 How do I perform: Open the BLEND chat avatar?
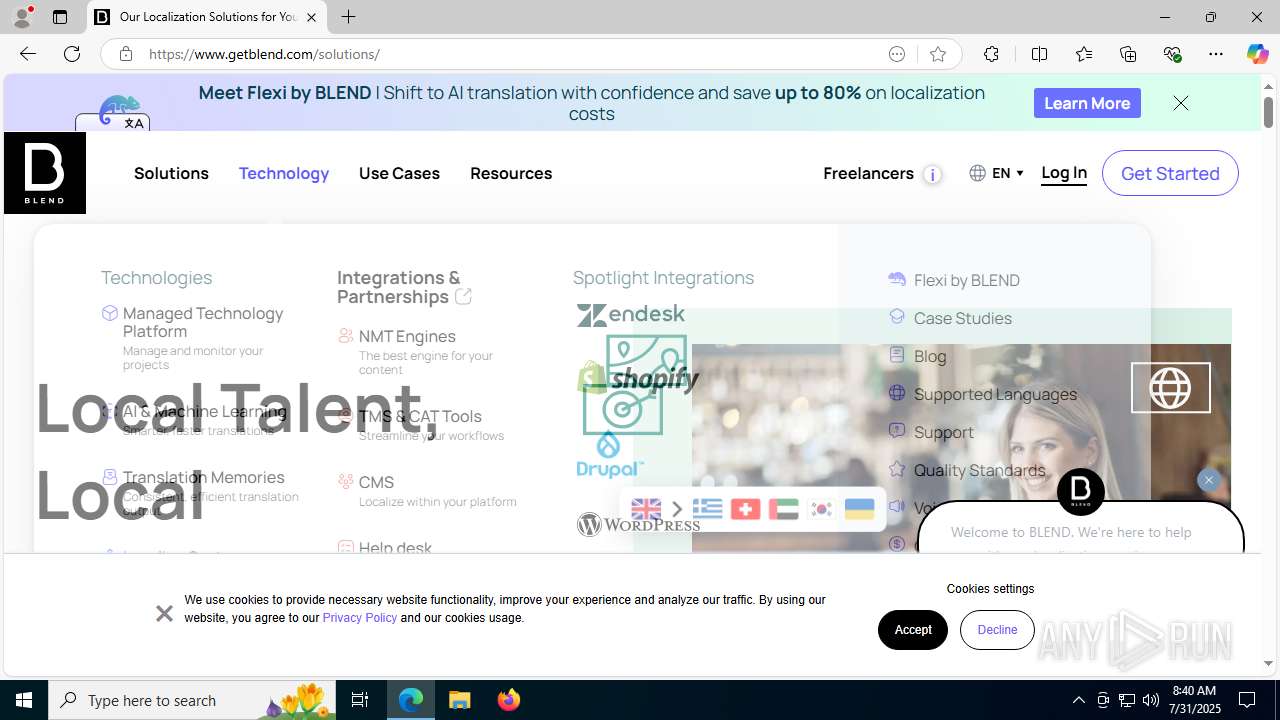[x=1081, y=491]
